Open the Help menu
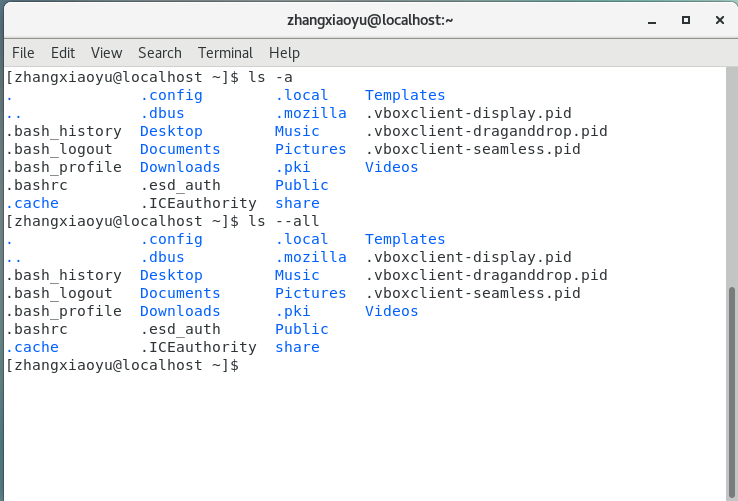This screenshot has width=738, height=501. tap(284, 53)
